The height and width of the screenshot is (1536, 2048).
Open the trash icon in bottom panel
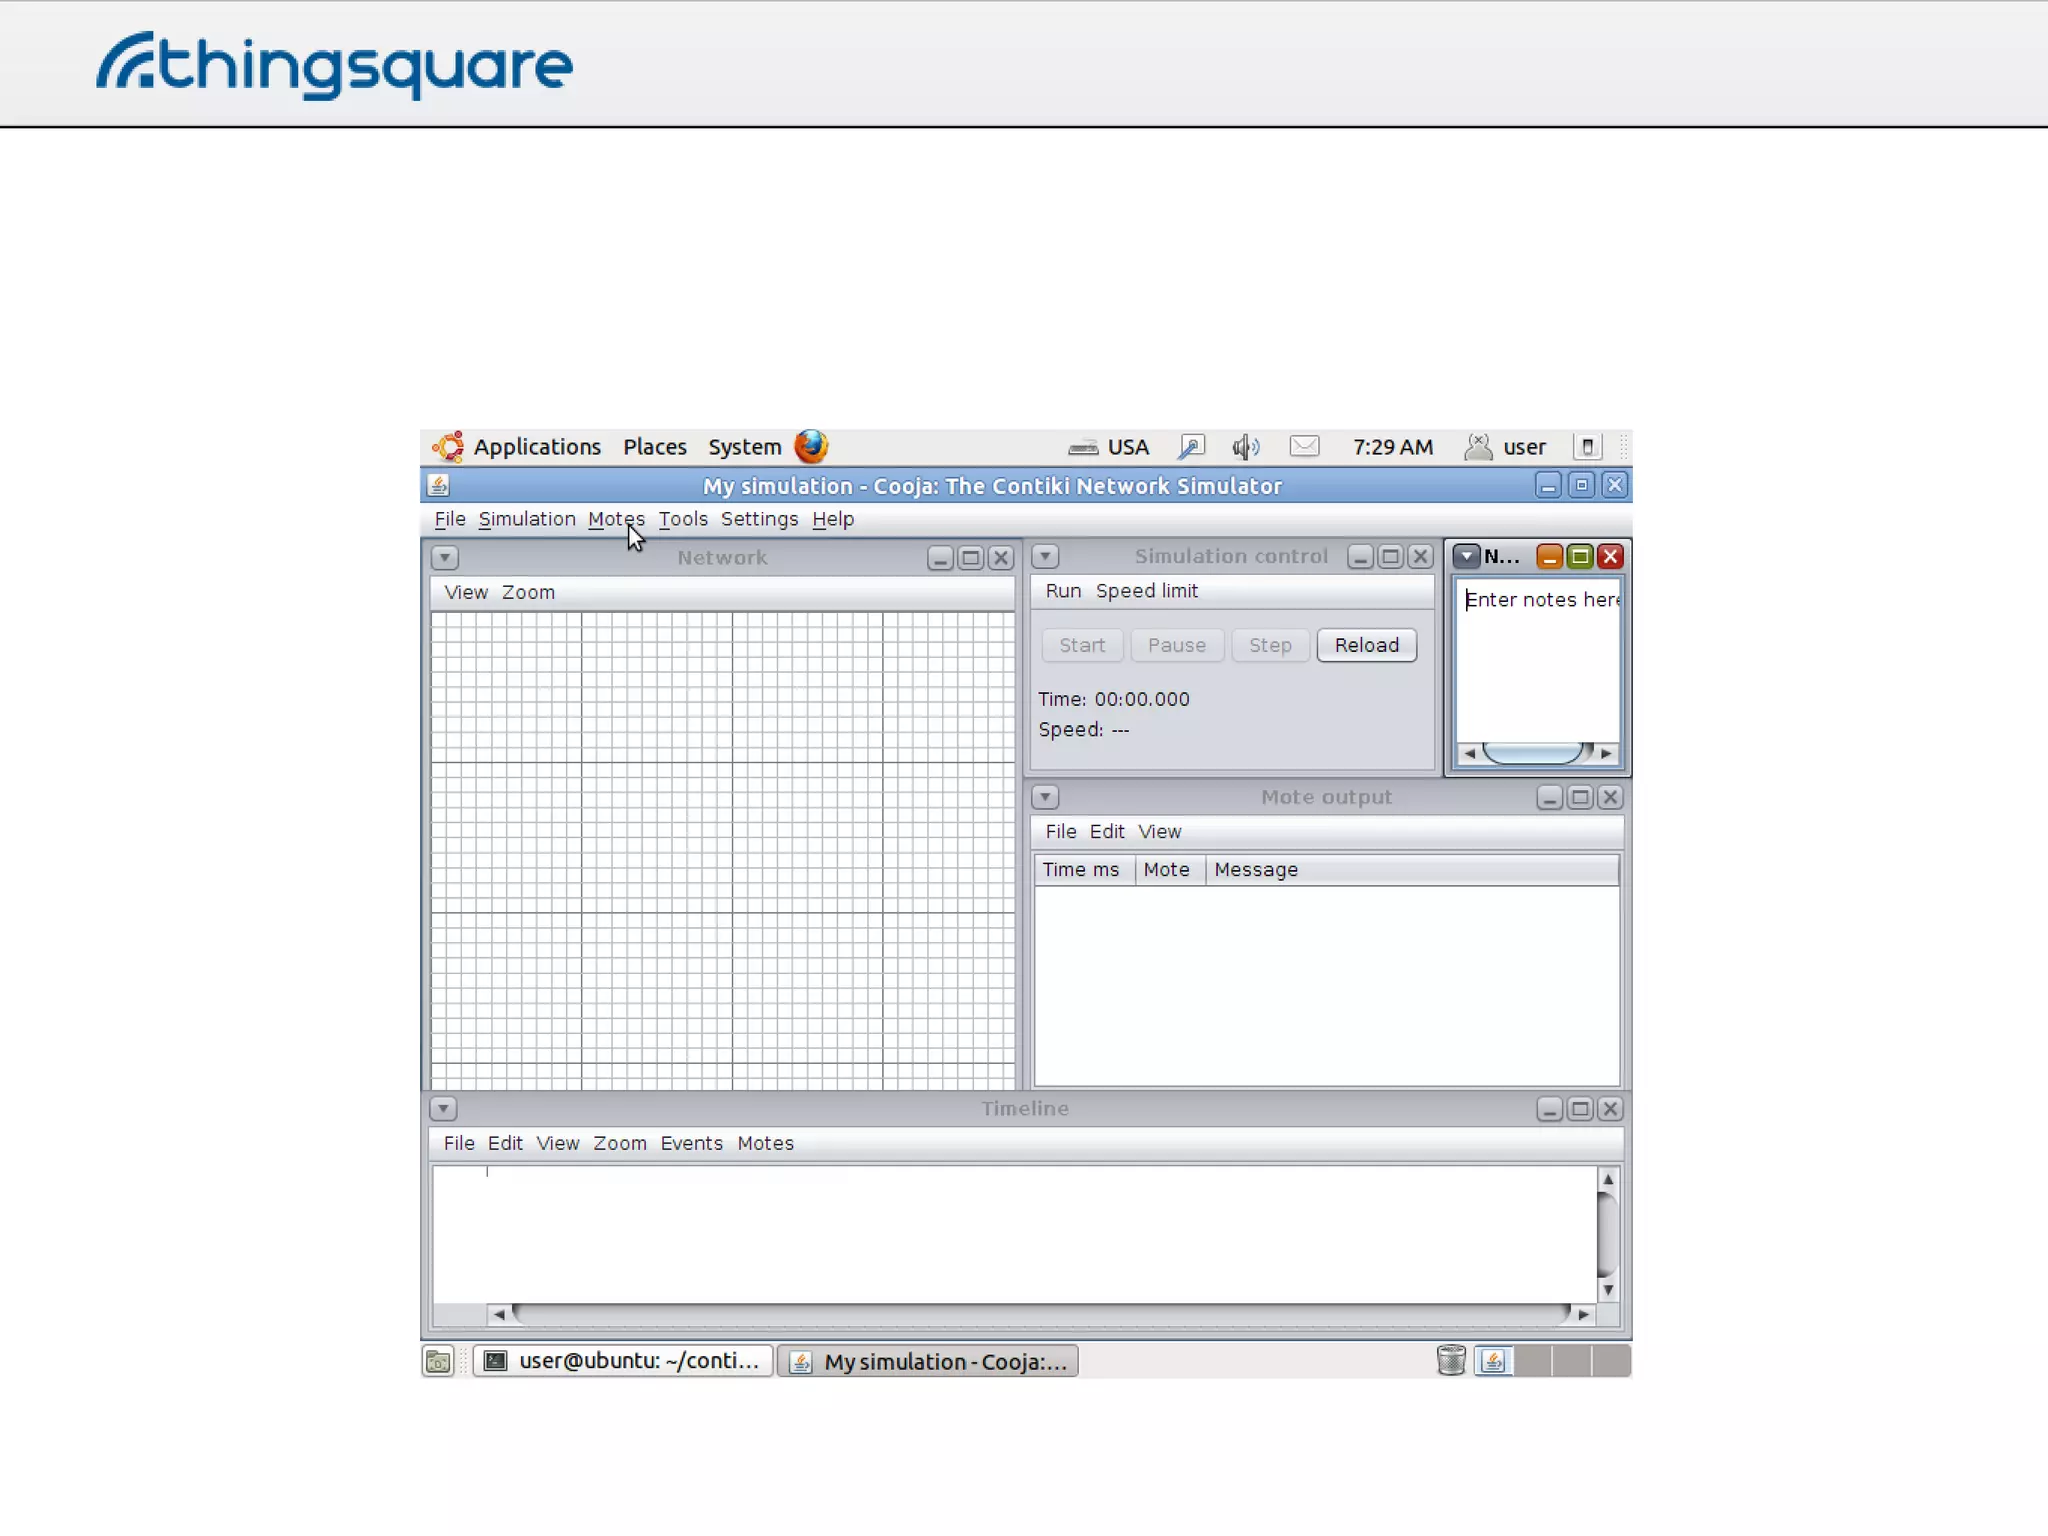pyautogui.click(x=1450, y=1360)
